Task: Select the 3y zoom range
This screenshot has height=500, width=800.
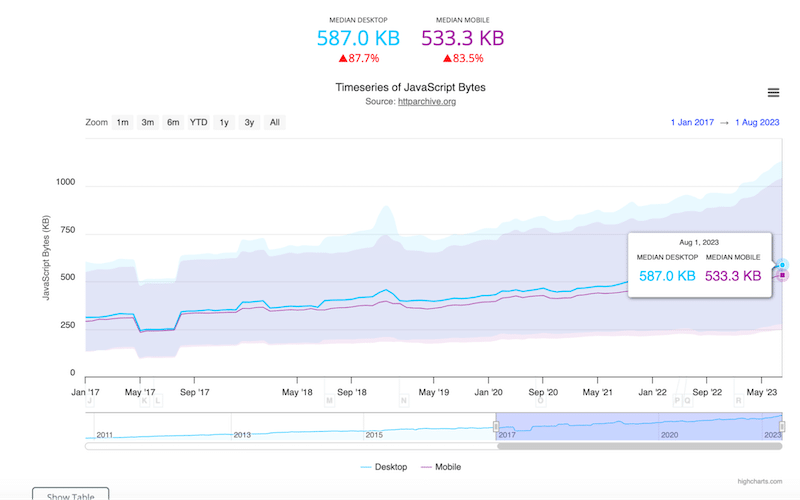Action: click(249, 123)
